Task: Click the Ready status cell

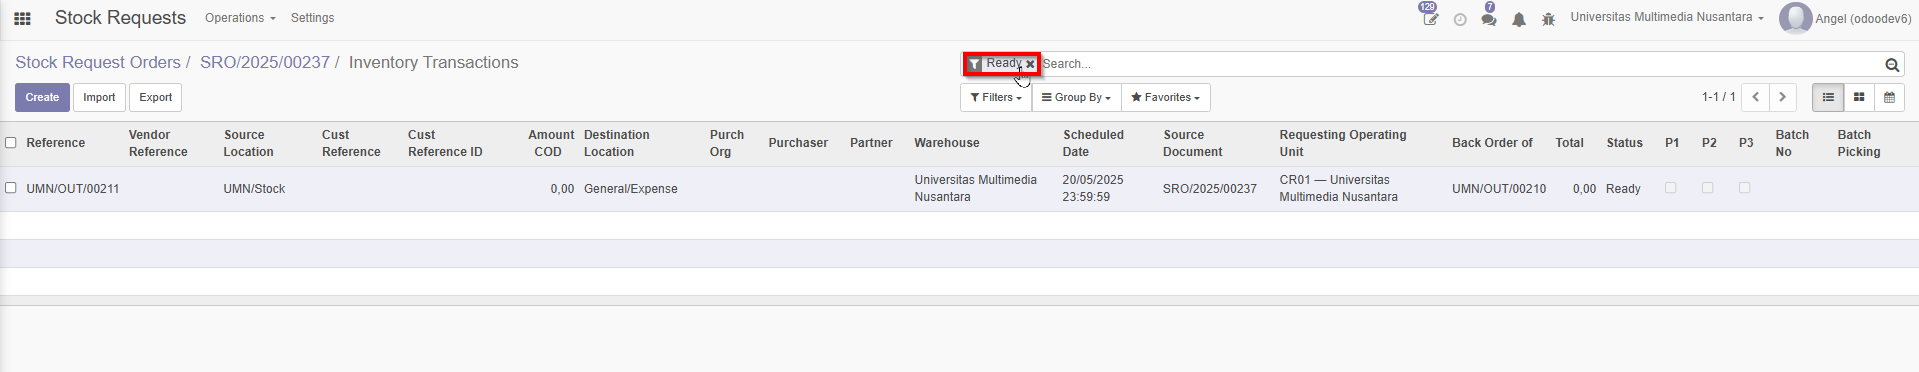Action: click(1623, 189)
